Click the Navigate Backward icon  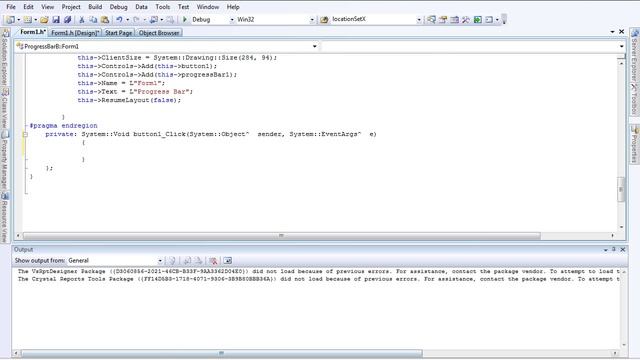[x=154, y=20]
